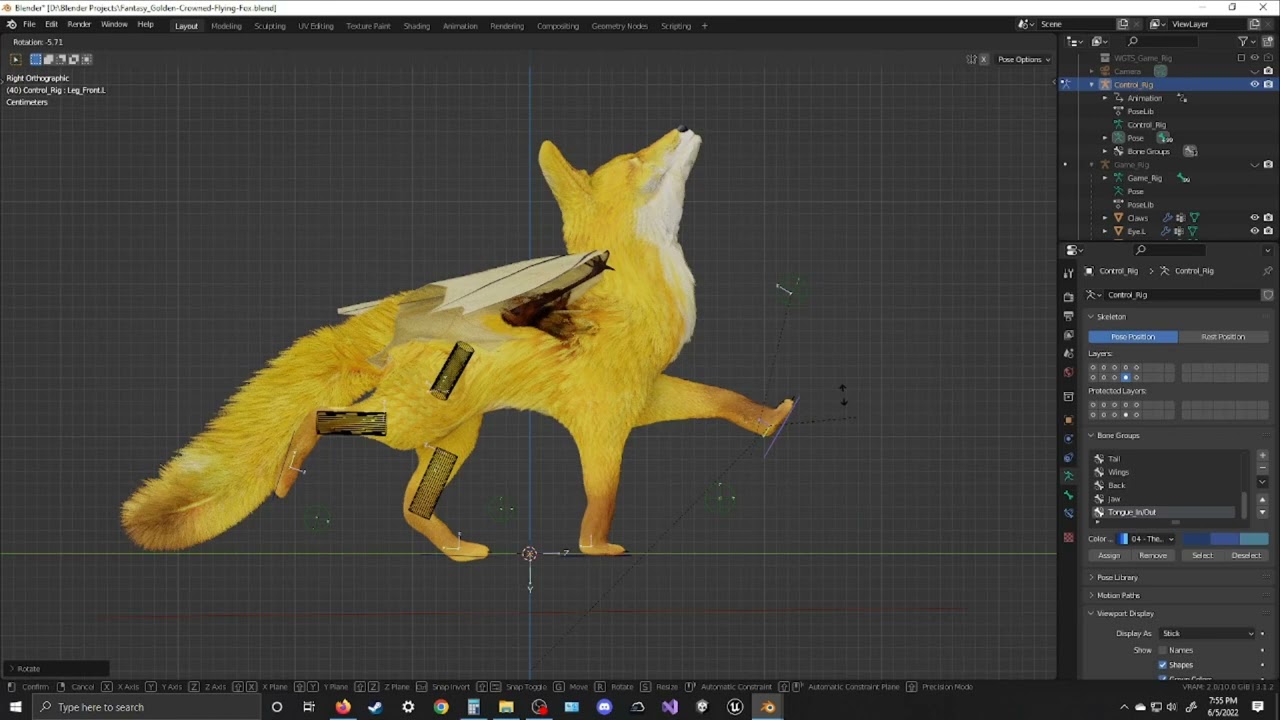The image size is (1280, 720).
Task: Click the Remove bone group button
Action: point(1153,556)
